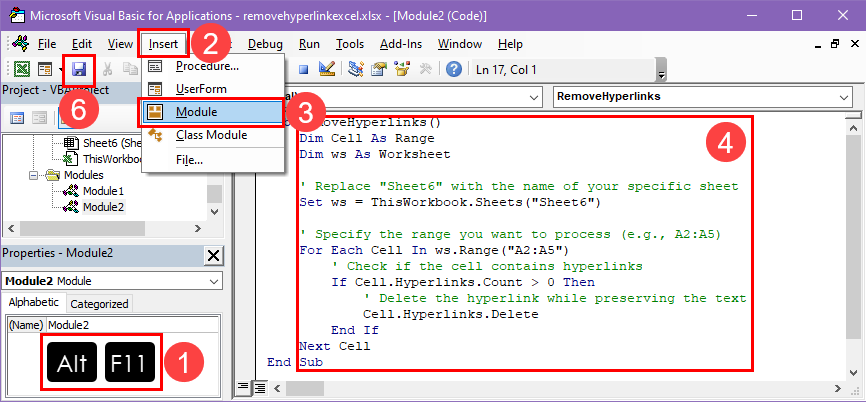This screenshot has width=866, height=402.
Task: Click the 'Next Cell' code line
Action: pyautogui.click(x=335, y=347)
